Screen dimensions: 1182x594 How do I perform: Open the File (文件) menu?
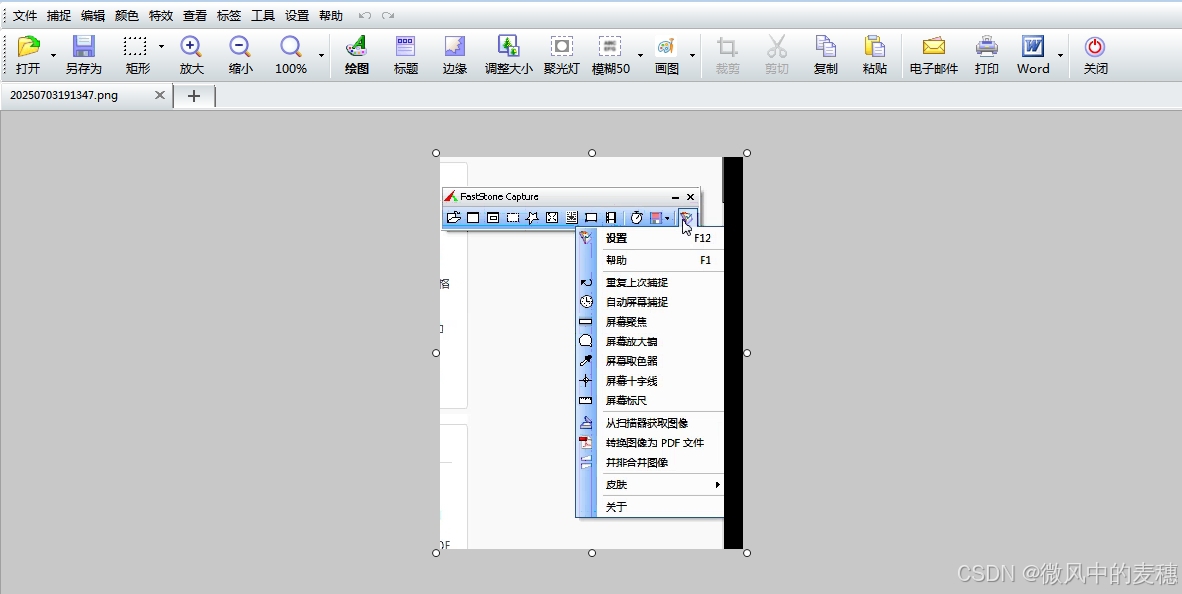point(25,15)
